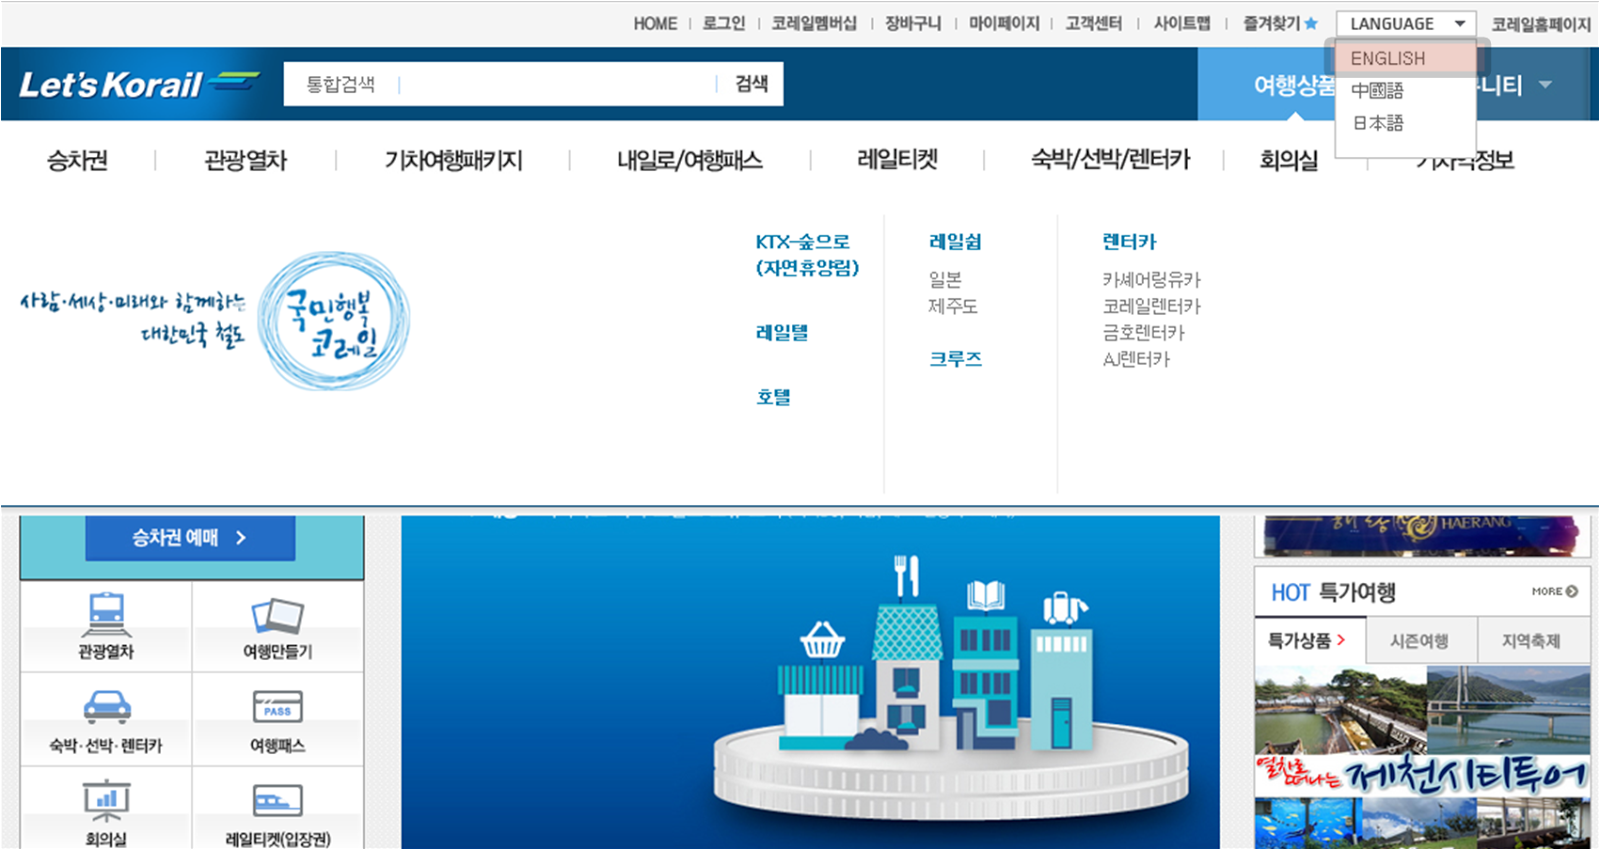Screen dimensions: 1600x850
Task: Open the 고객센터 link
Action: [x=1093, y=23]
